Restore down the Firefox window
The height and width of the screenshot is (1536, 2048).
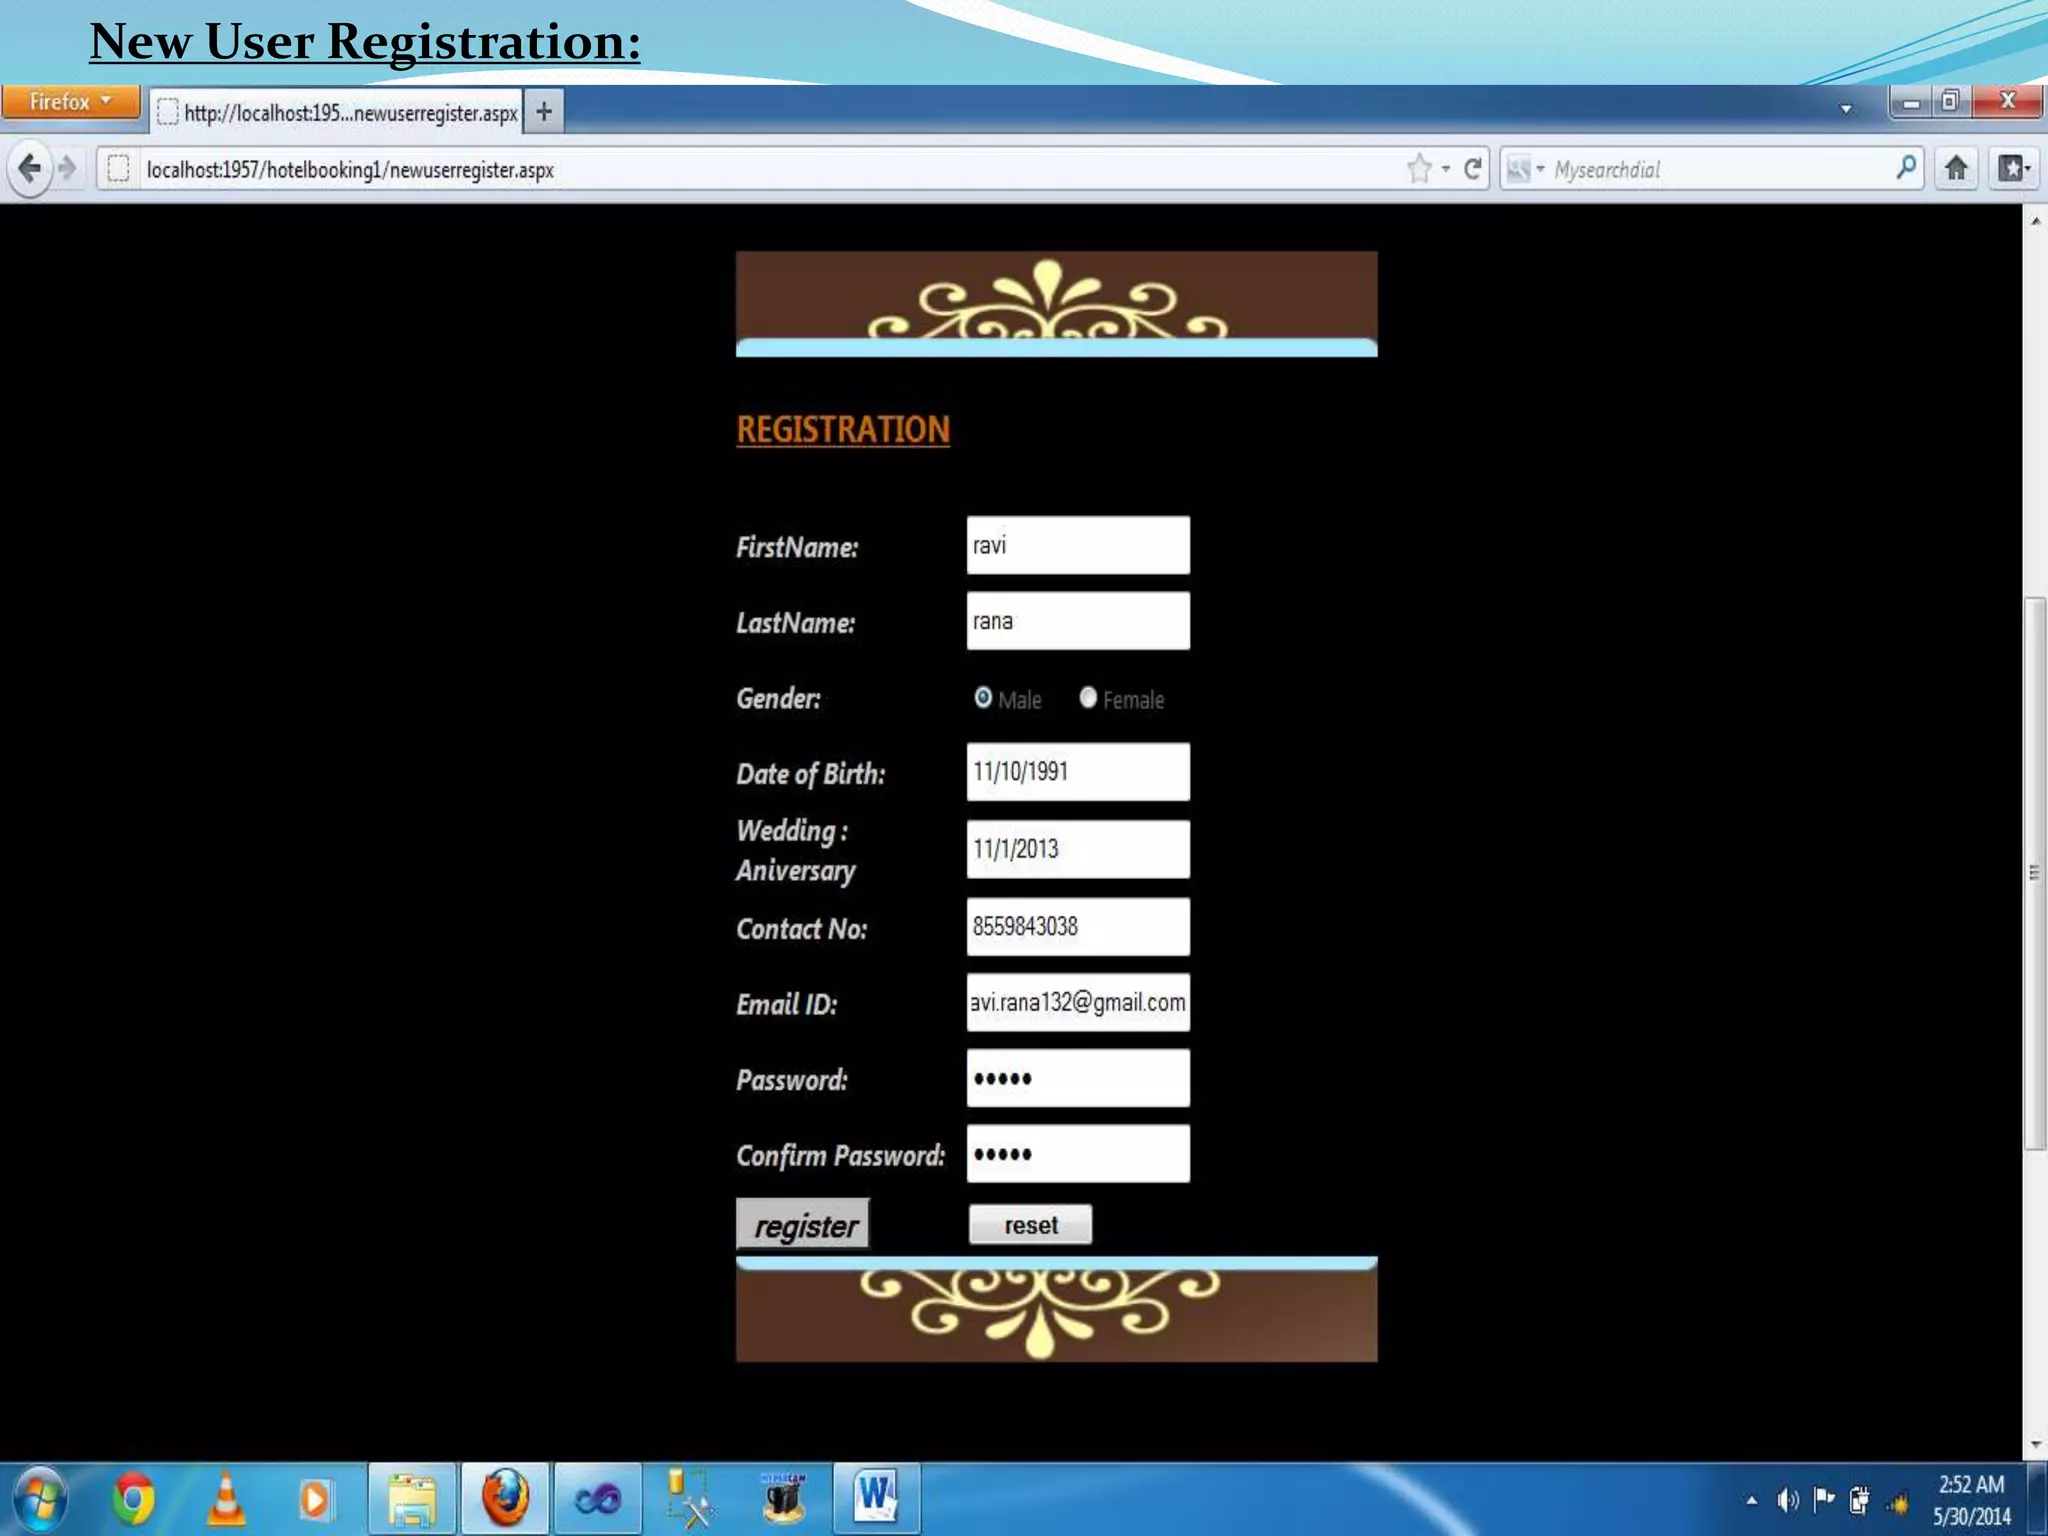point(1951,102)
